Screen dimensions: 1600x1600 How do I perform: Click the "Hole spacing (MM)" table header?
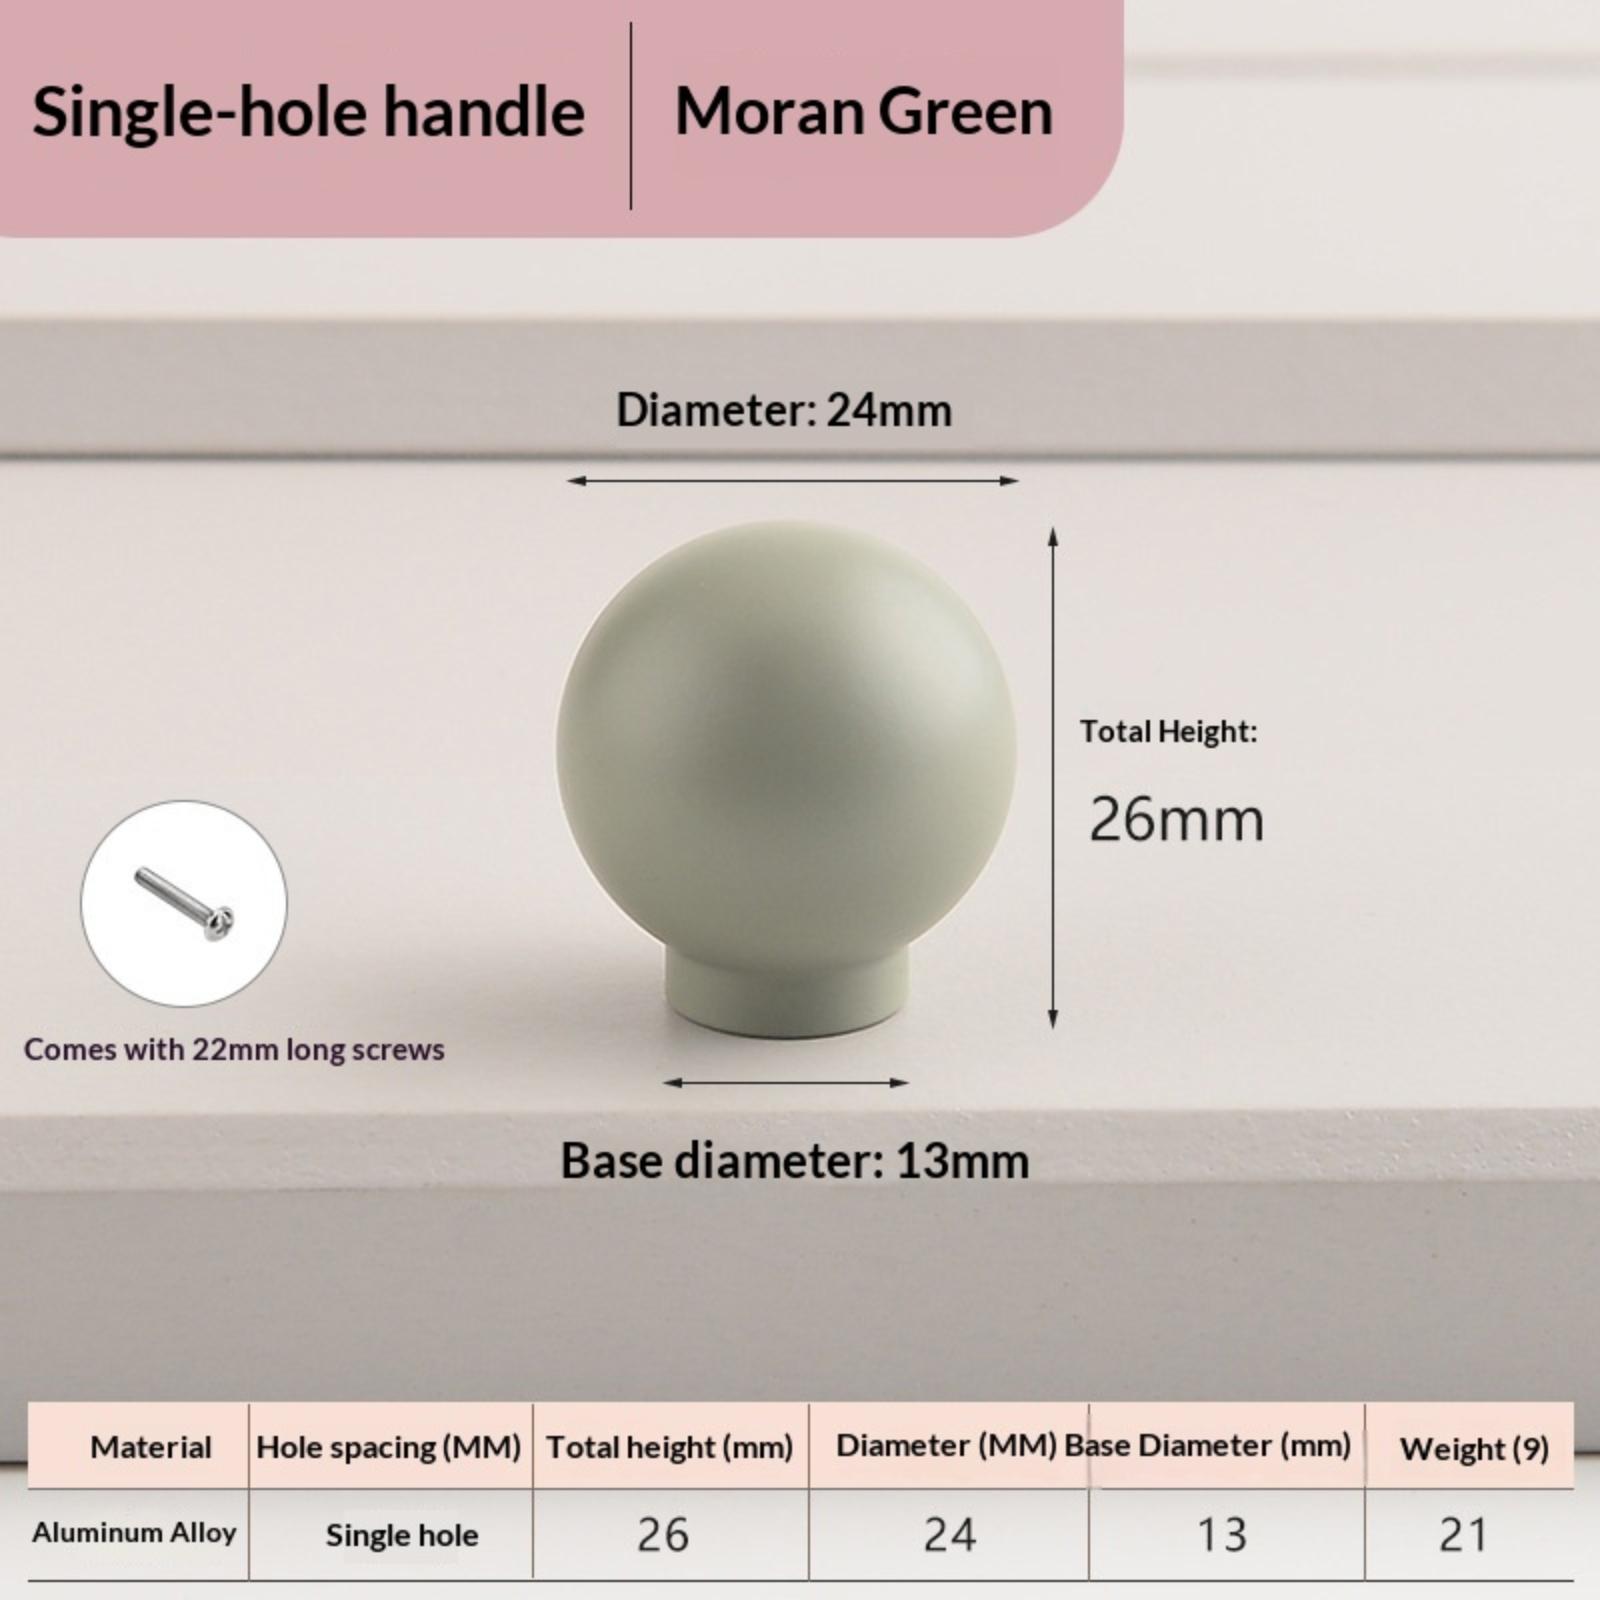(x=388, y=1447)
